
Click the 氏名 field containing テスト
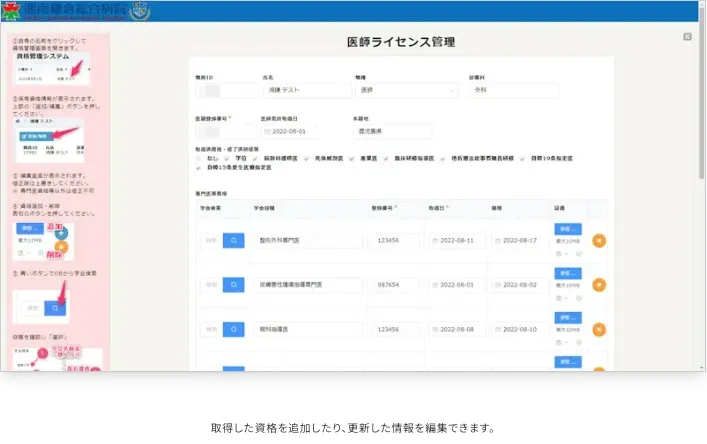coord(307,90)
